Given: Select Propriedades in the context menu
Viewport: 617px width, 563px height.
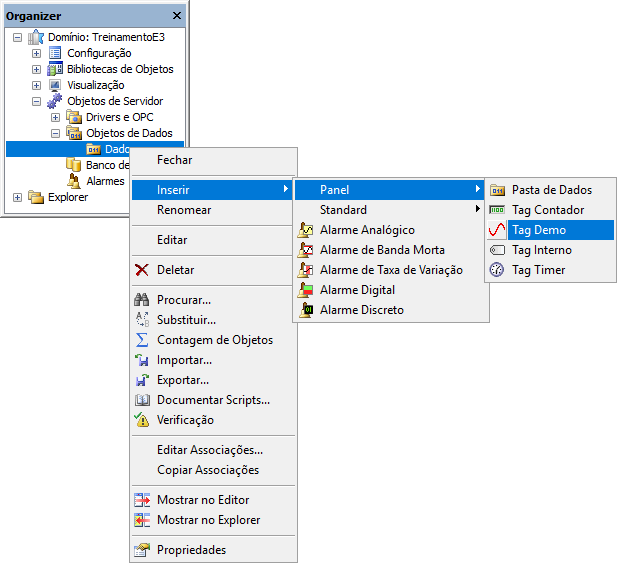Looking at the screenshot, I should (x=191, y=550).
